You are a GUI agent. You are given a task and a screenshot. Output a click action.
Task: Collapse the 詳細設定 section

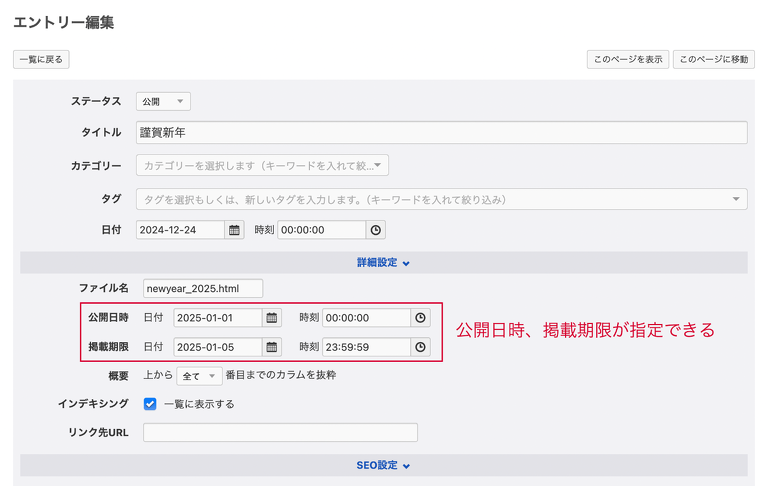click(384, 263)
